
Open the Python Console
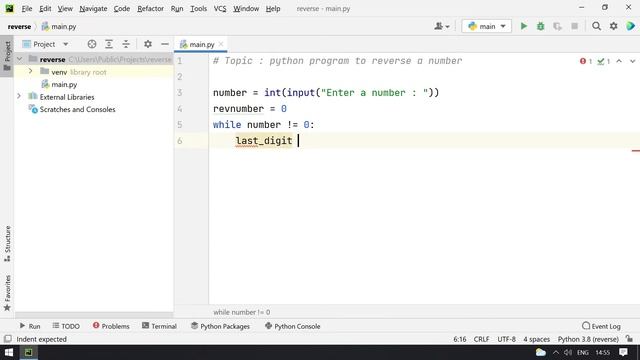coord(292,326)
